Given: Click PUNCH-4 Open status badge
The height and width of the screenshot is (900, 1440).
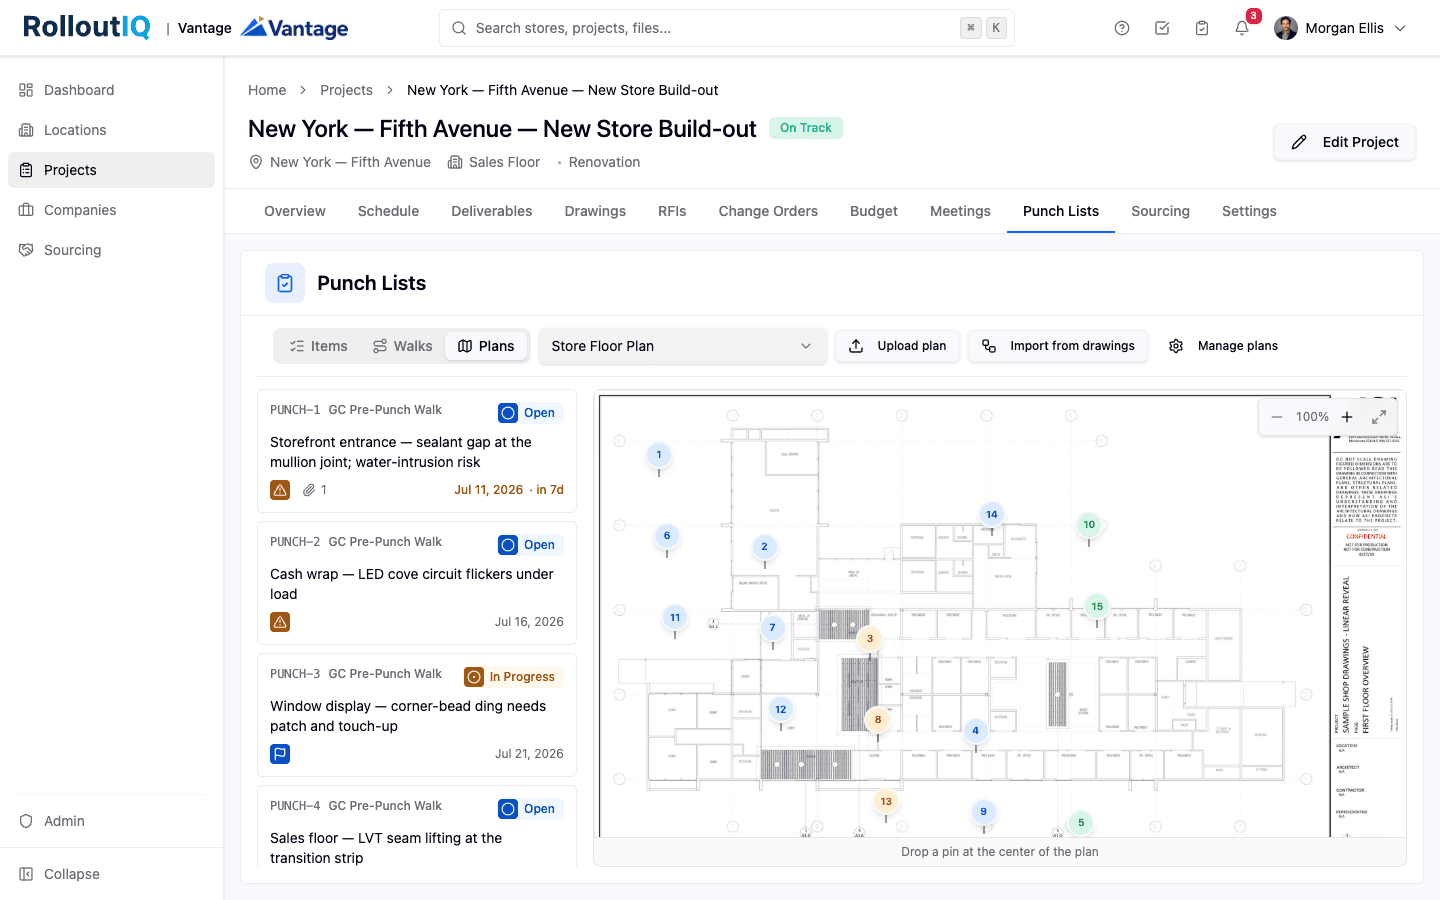Looking at the screenshot, I should [x=530, y=809].
